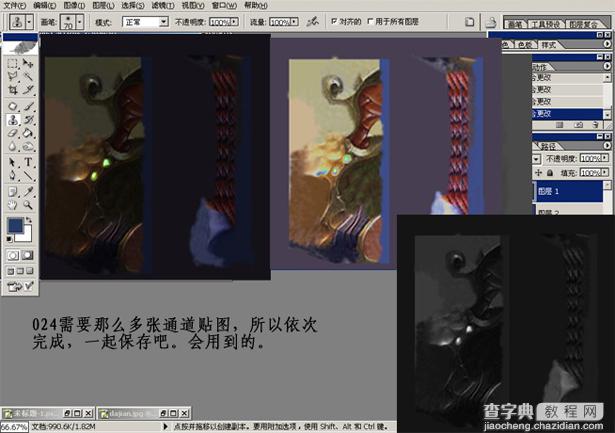This screenshot has width=615, height=433.
Task: Toggle the 用于所有图层 checkbox
Action: (370, 22)
